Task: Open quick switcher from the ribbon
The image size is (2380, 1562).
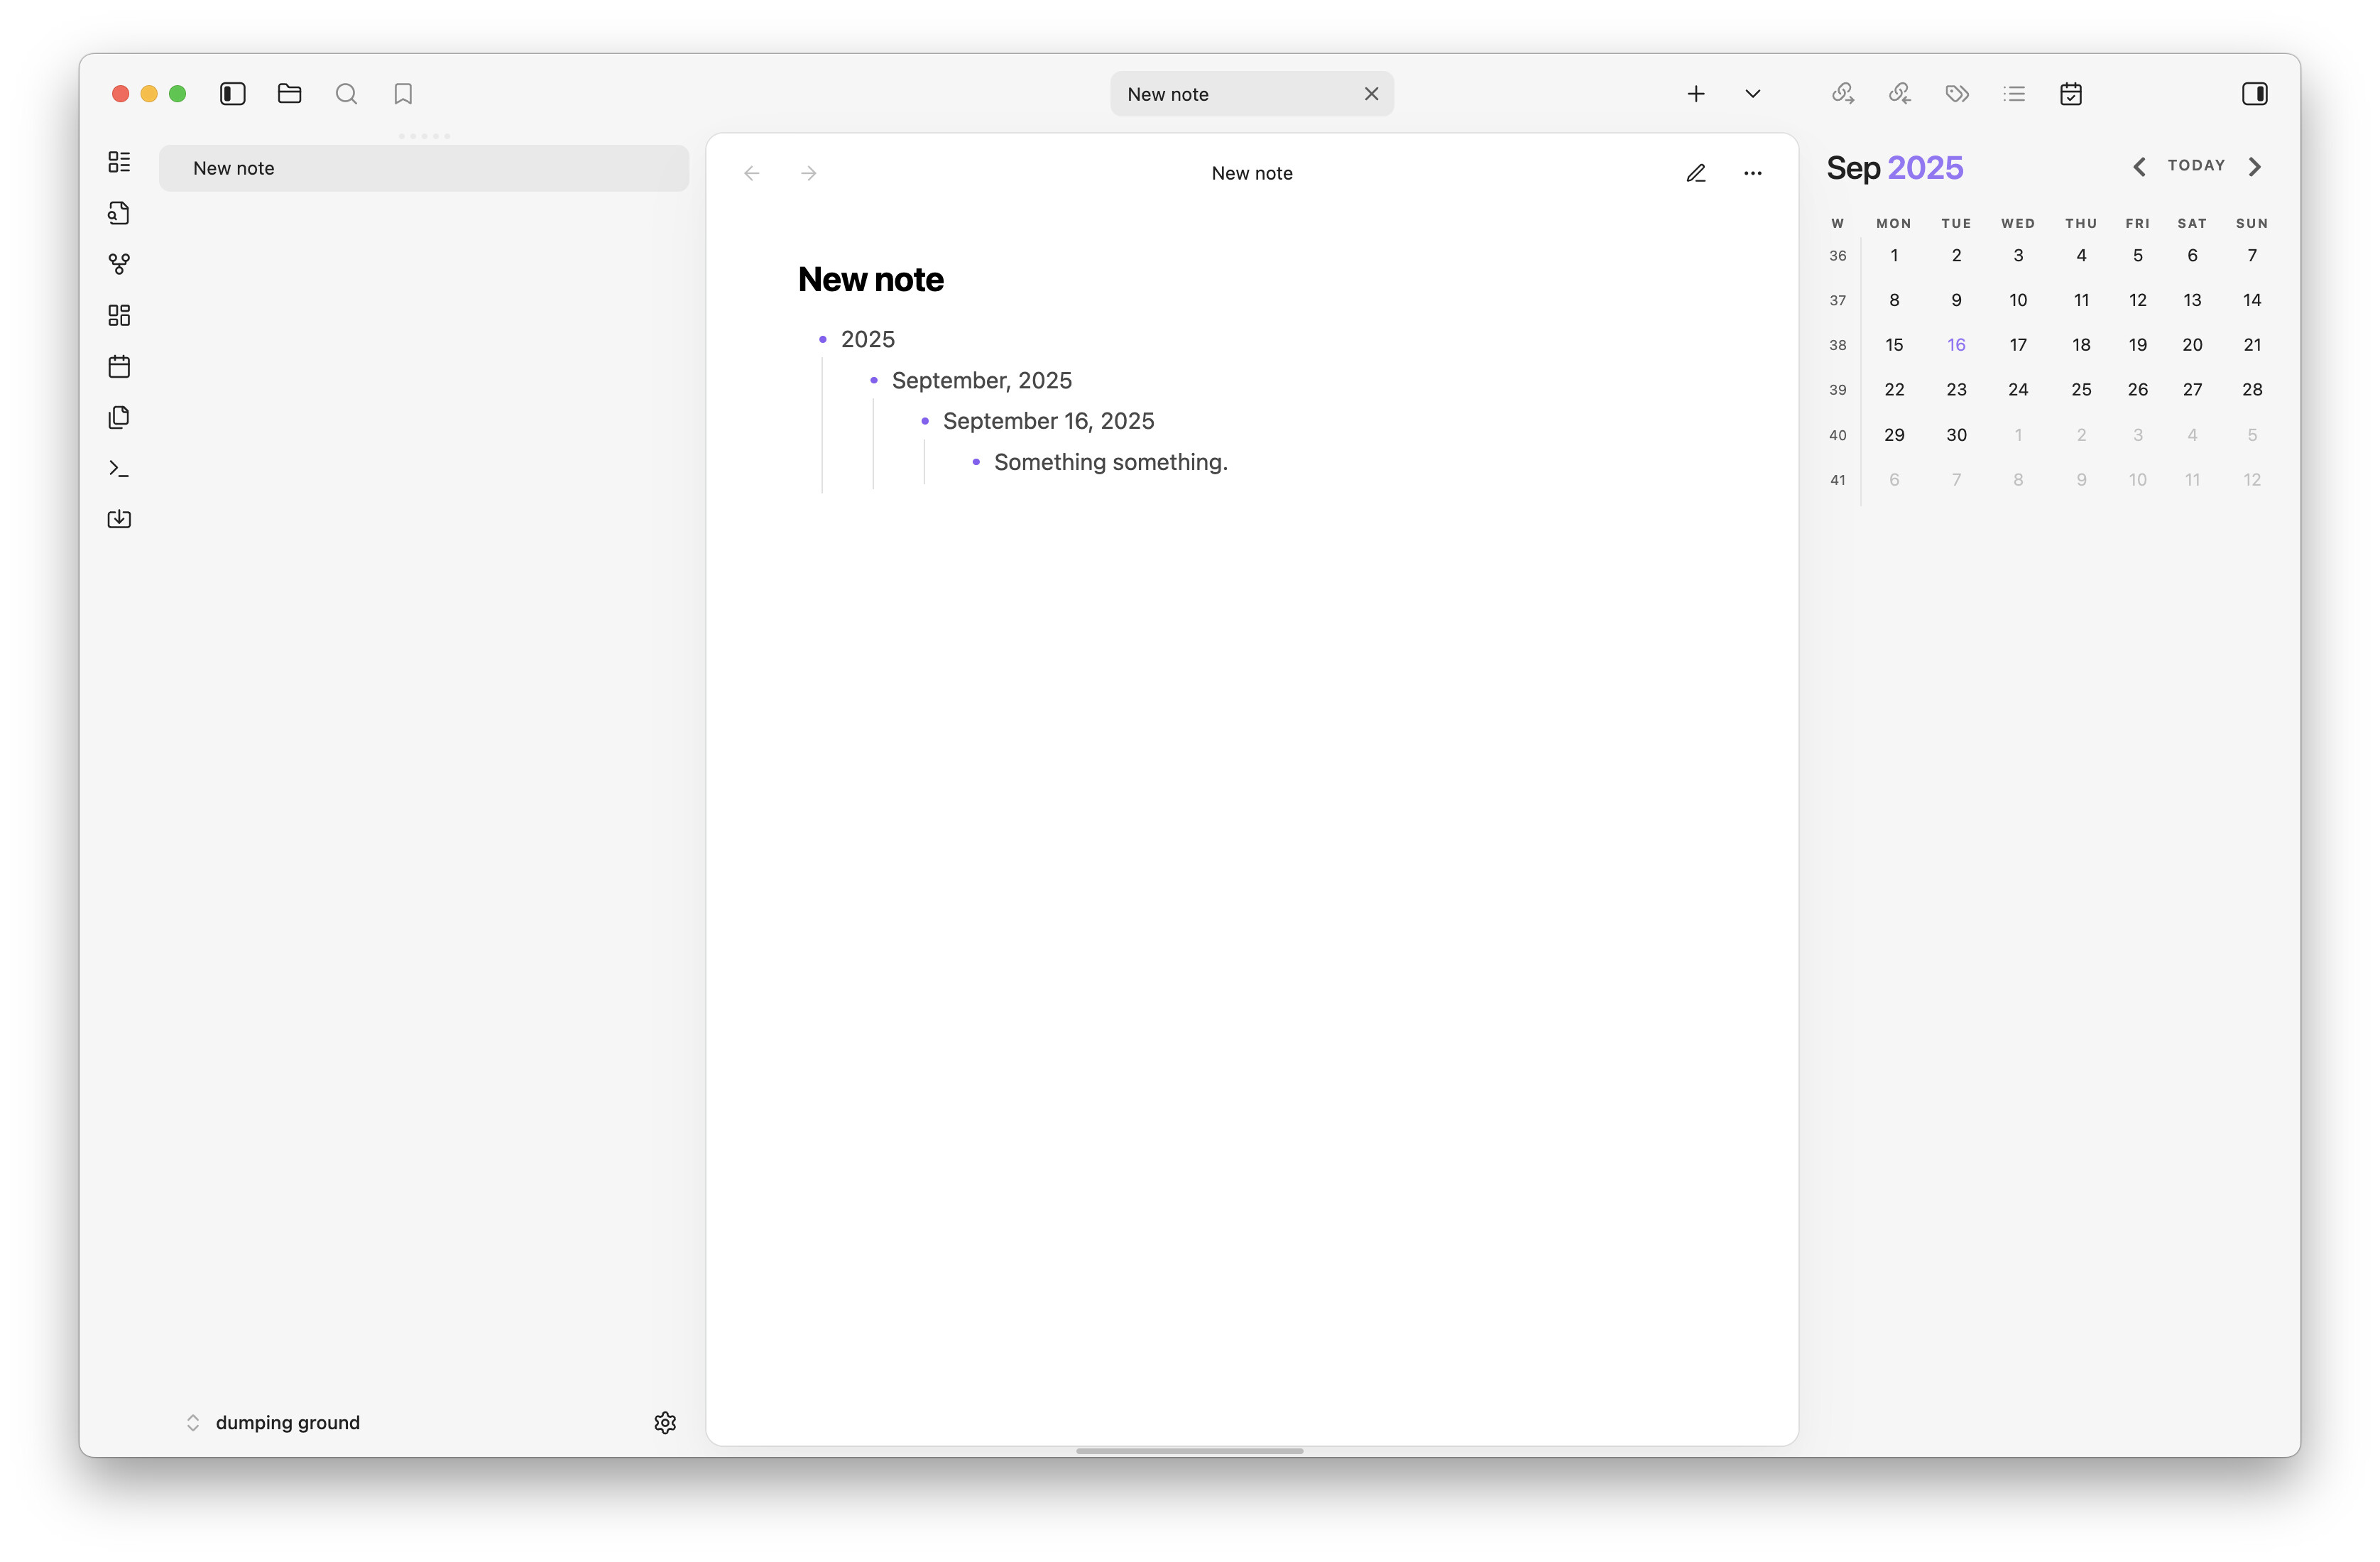Action: [x=119, y=213]
